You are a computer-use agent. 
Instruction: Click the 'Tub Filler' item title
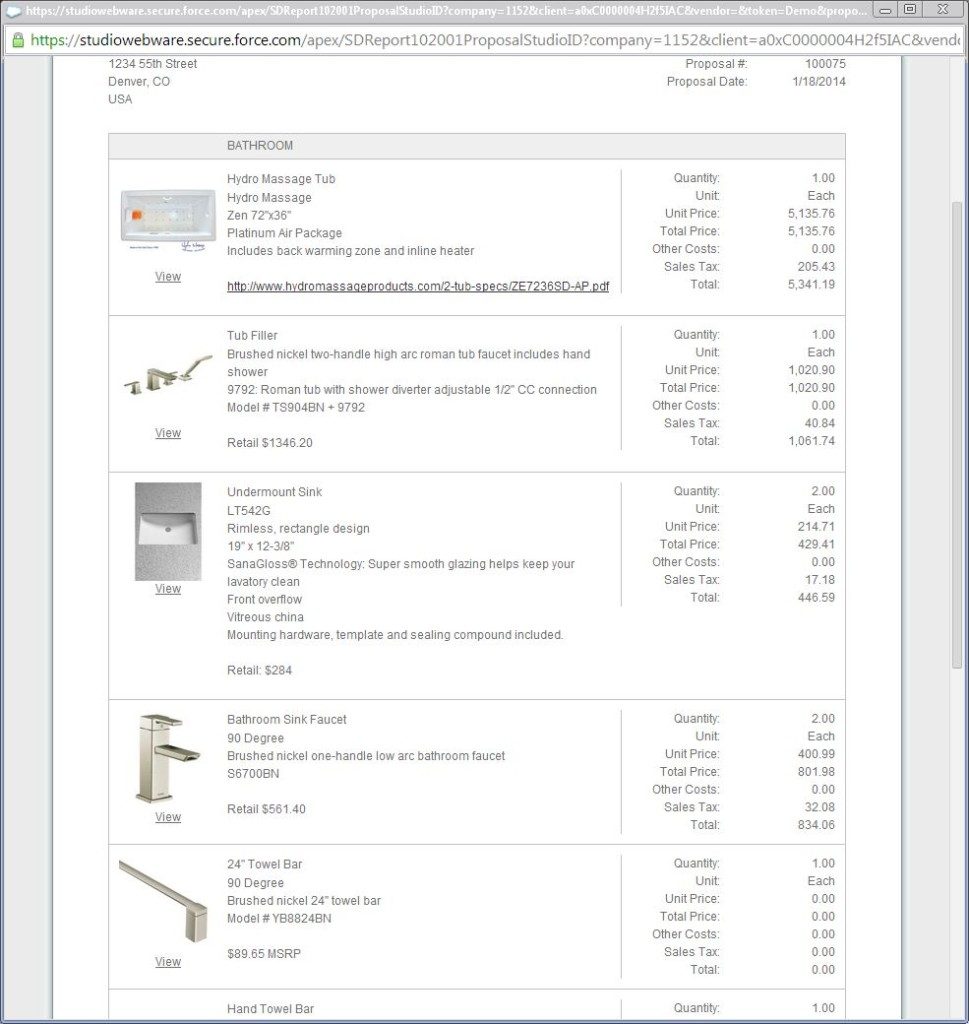[252, 336]
